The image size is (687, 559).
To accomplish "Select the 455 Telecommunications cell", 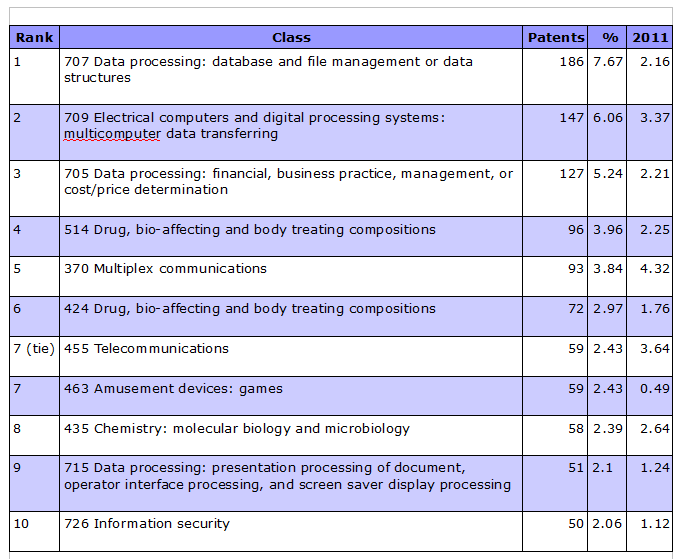I will pos(147,348).
